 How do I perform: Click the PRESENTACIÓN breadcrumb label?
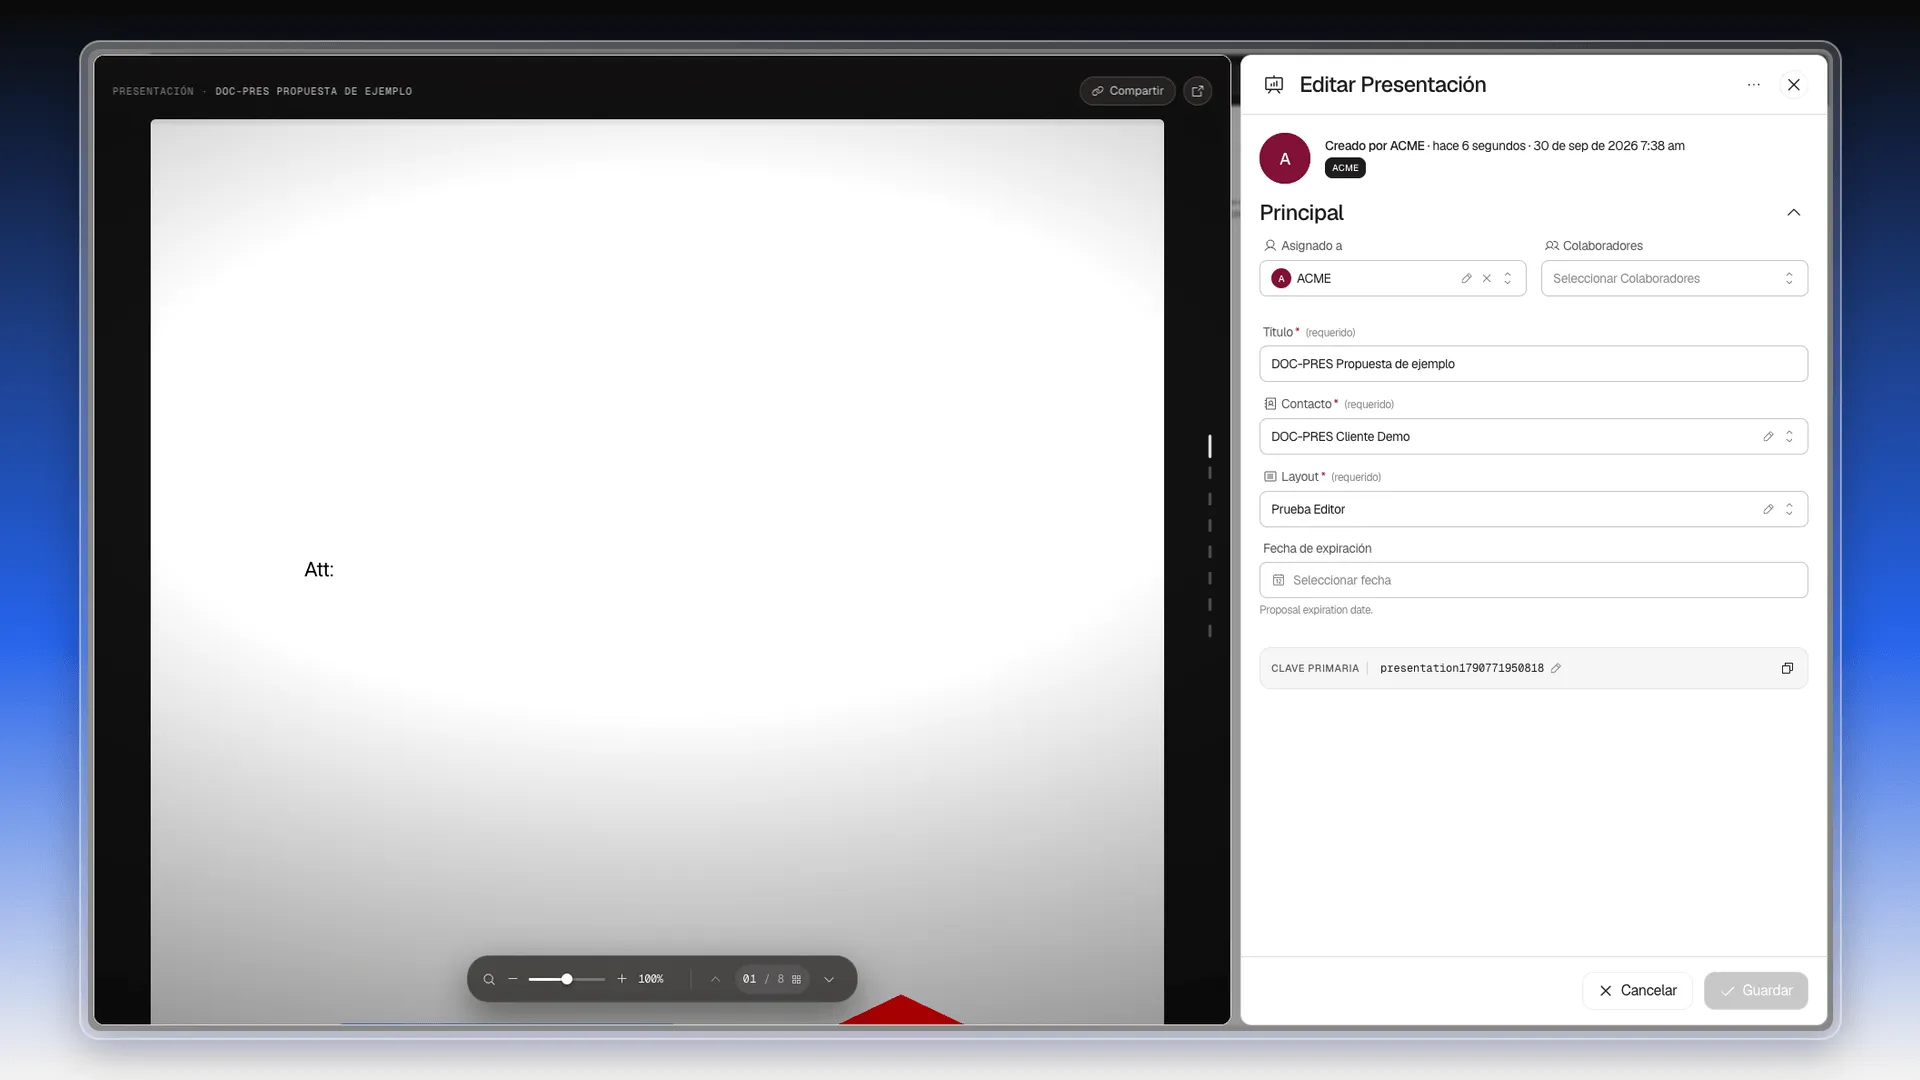(153, 91)
